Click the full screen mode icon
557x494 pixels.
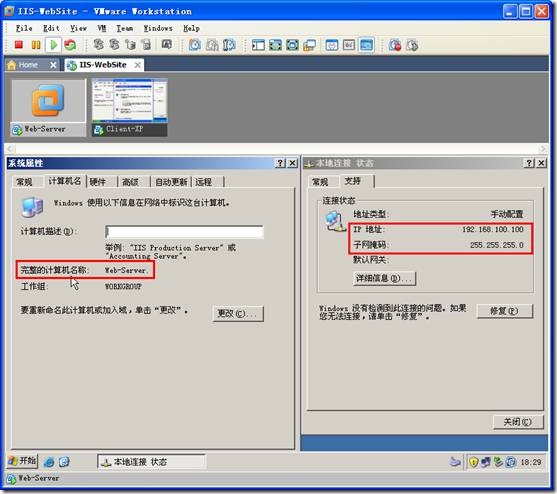pos(275,45)
